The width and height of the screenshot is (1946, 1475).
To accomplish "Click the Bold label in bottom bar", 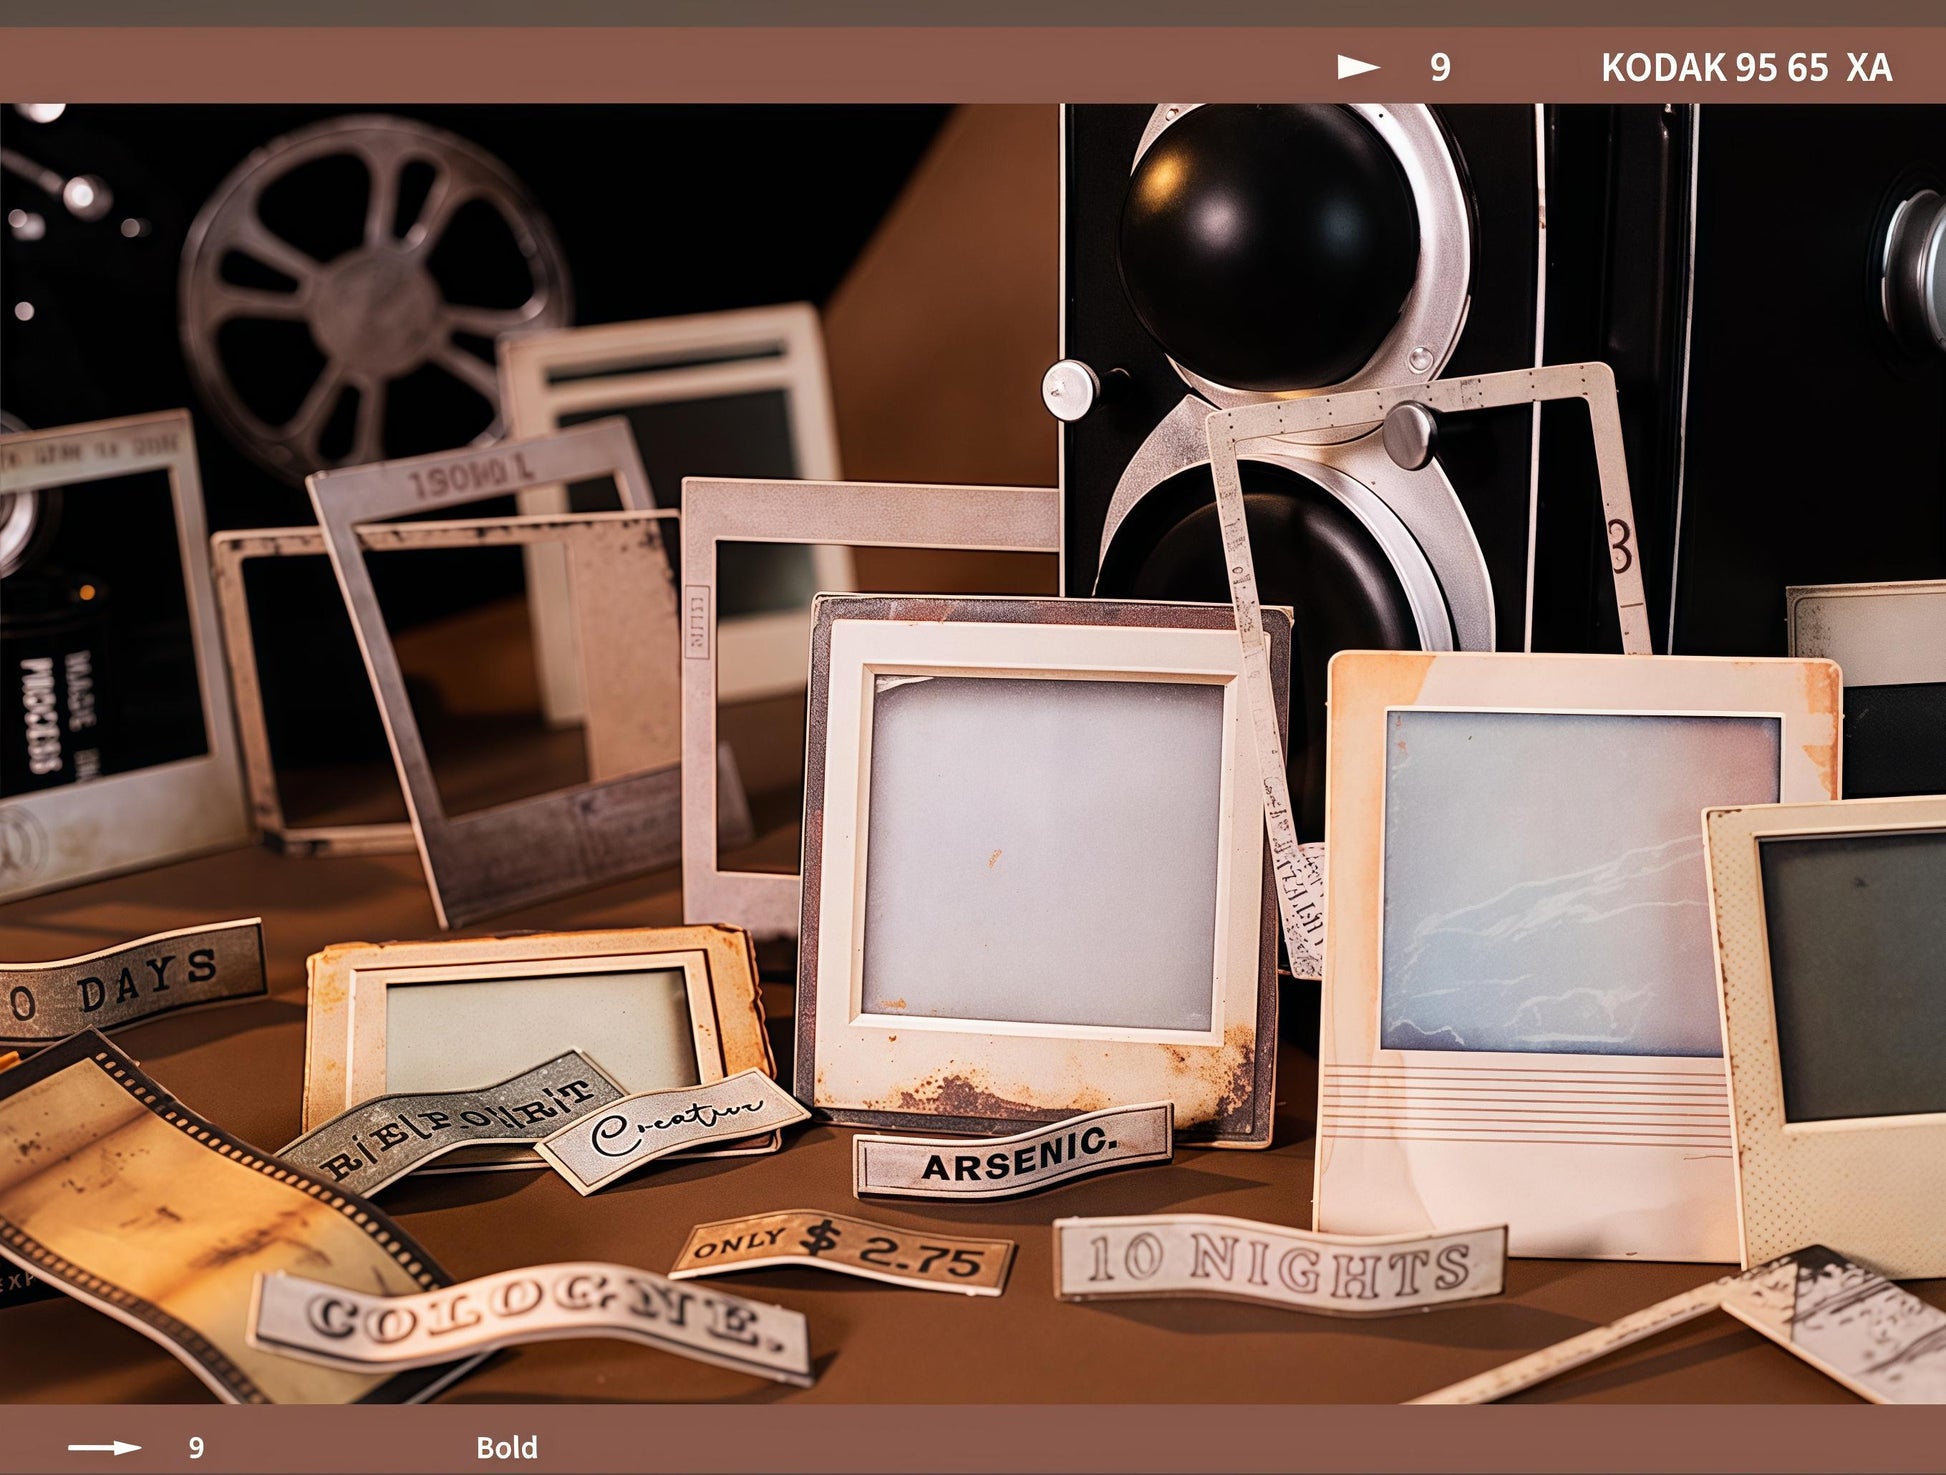I will (506, 1447).
